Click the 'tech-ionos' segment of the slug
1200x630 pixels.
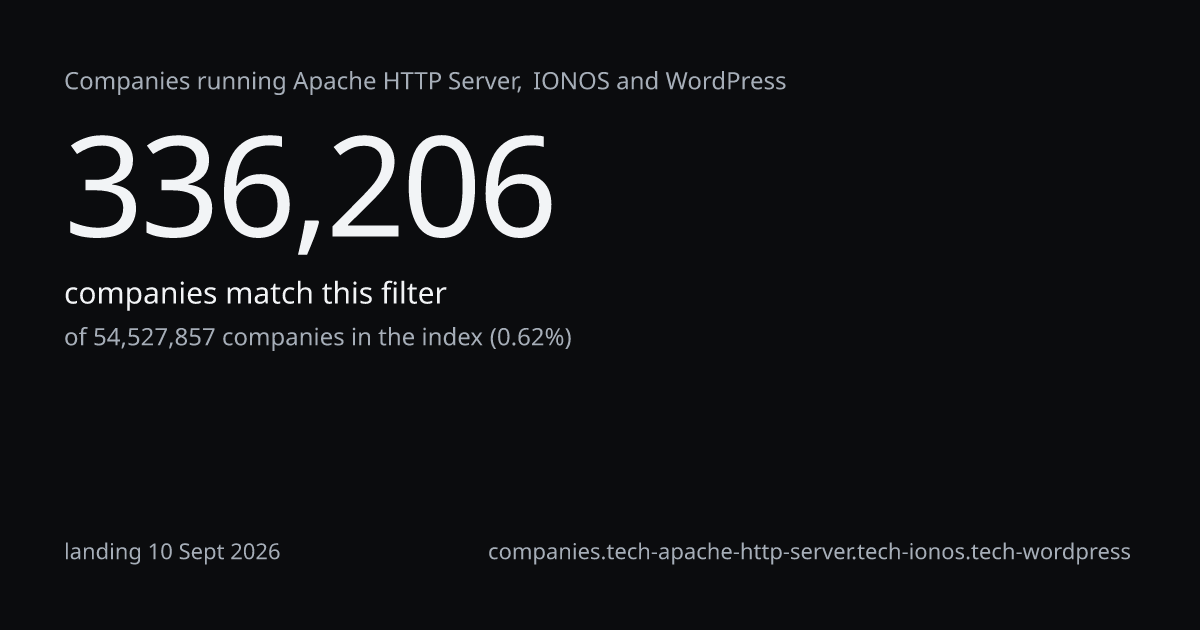click(x=917, y=552)
